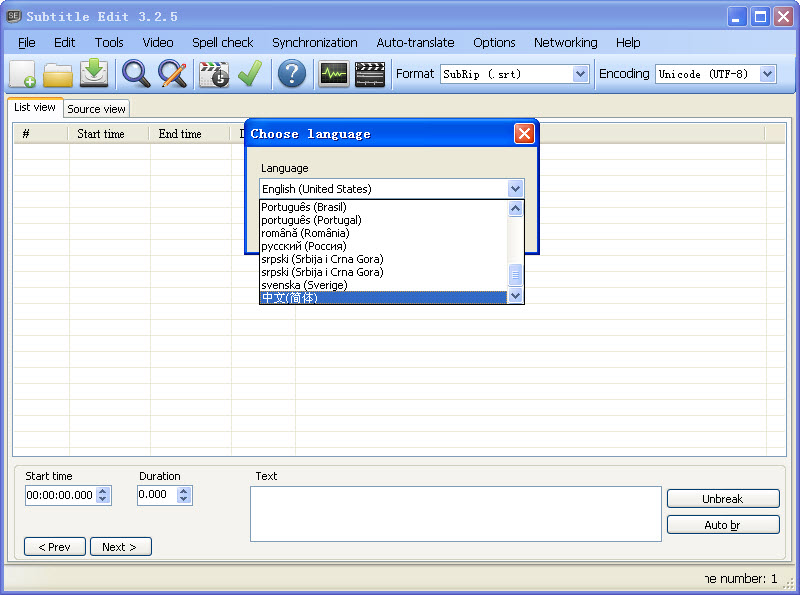This screenshot has height=595, width=800.
Task: Open Find with the magnifier icon
Action: 136,74
